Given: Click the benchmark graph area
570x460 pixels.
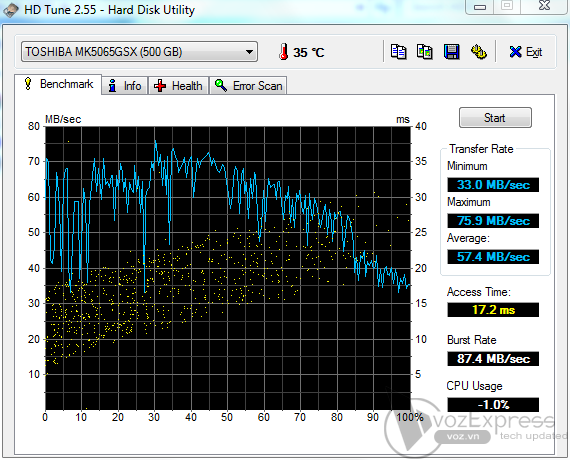Looking at the screenshot, I should click(x=228, y=268).
